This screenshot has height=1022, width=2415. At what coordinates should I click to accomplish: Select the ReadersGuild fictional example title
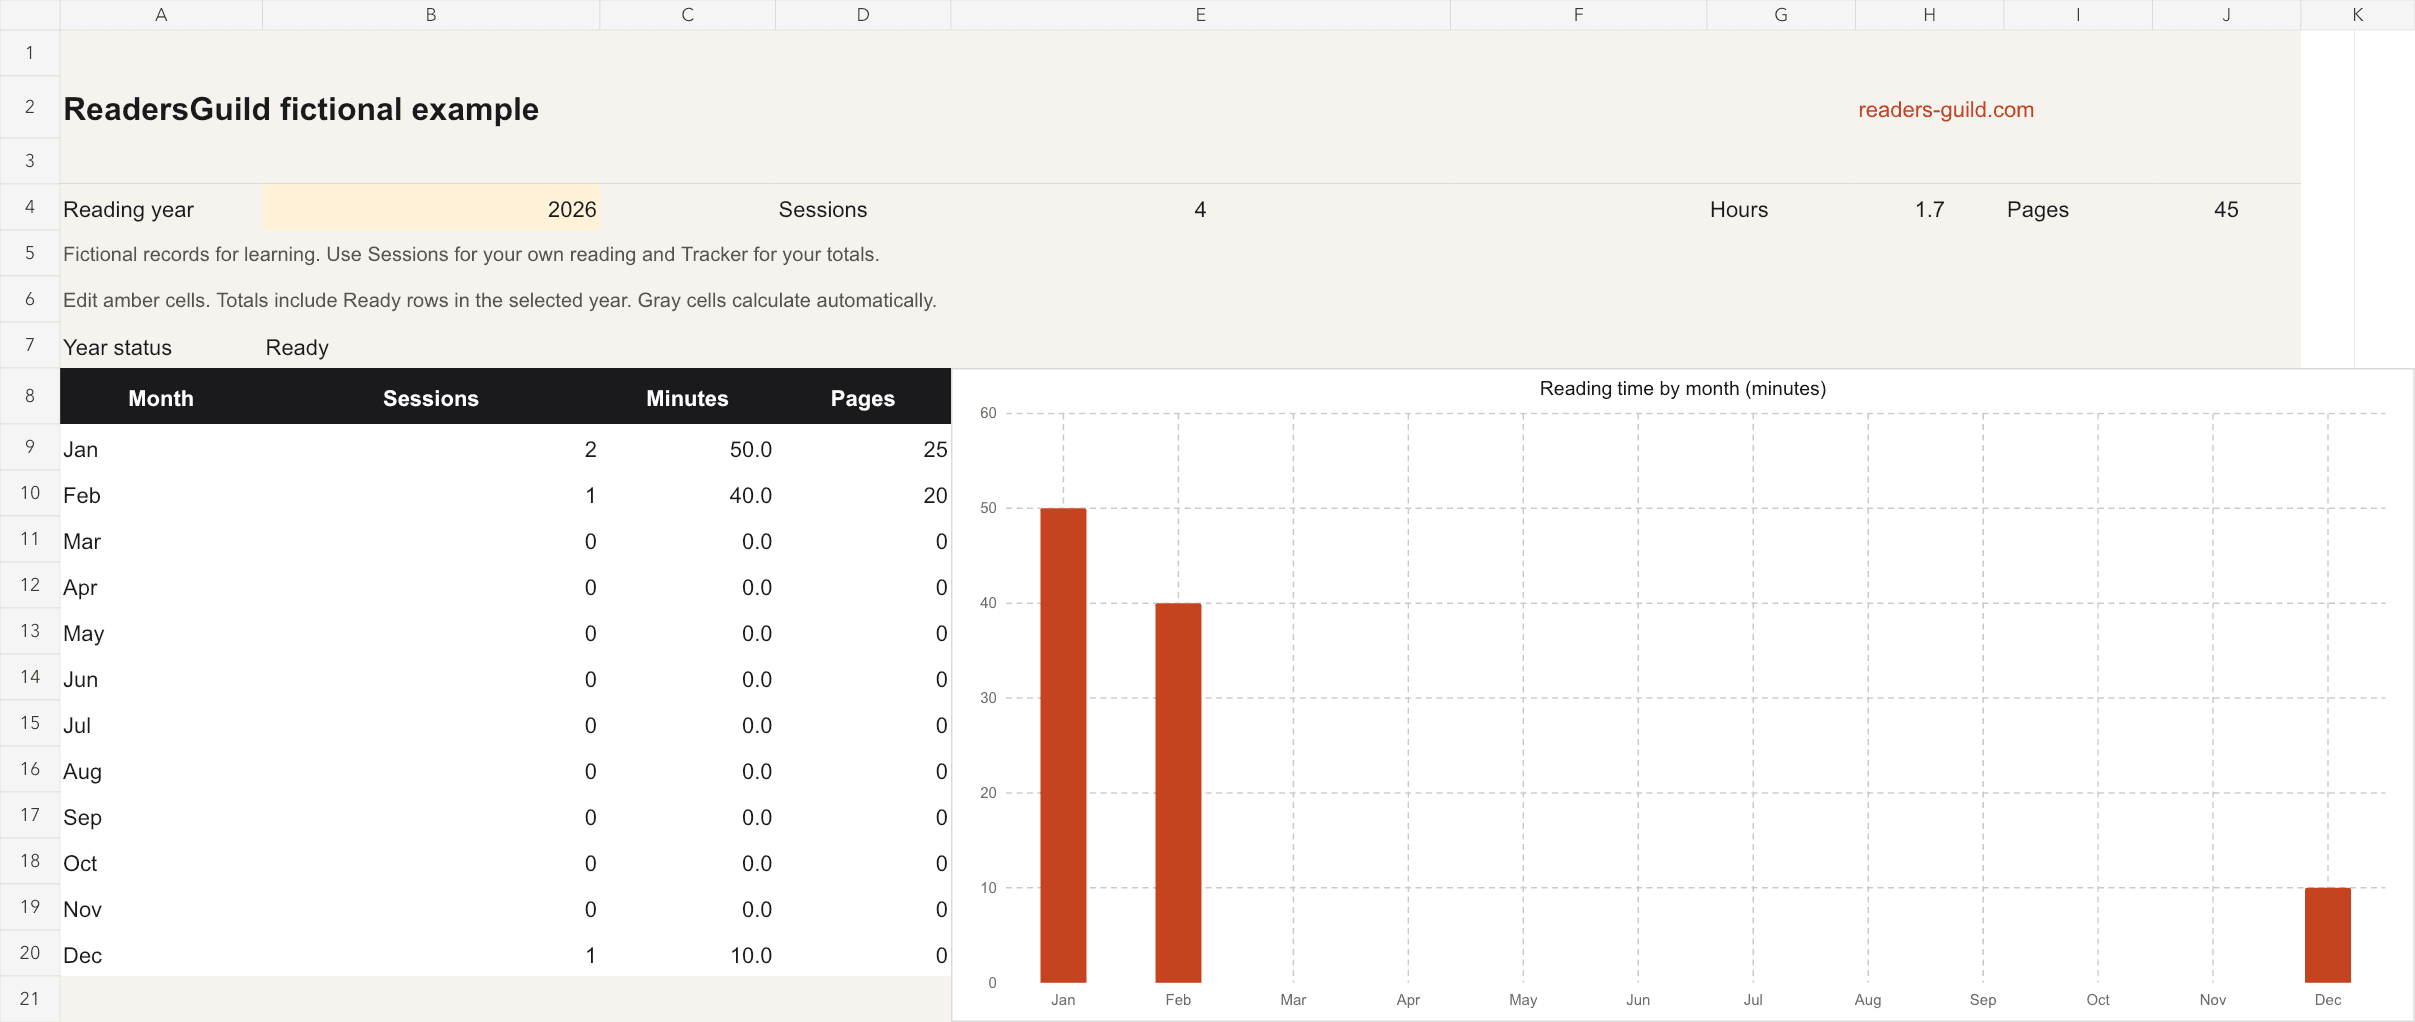tap(301, 109)
